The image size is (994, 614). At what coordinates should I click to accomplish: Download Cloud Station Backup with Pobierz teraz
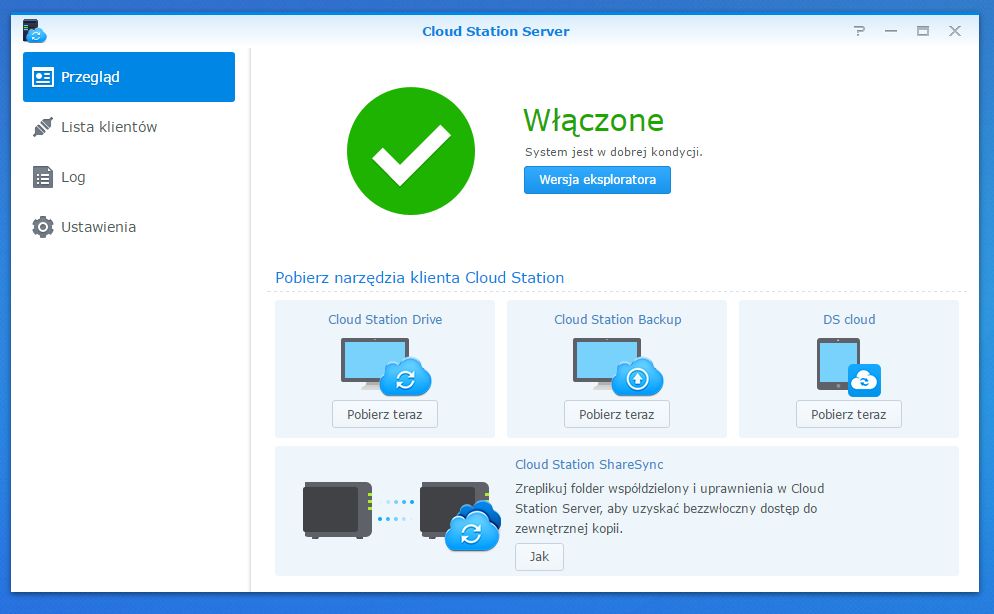617,414
